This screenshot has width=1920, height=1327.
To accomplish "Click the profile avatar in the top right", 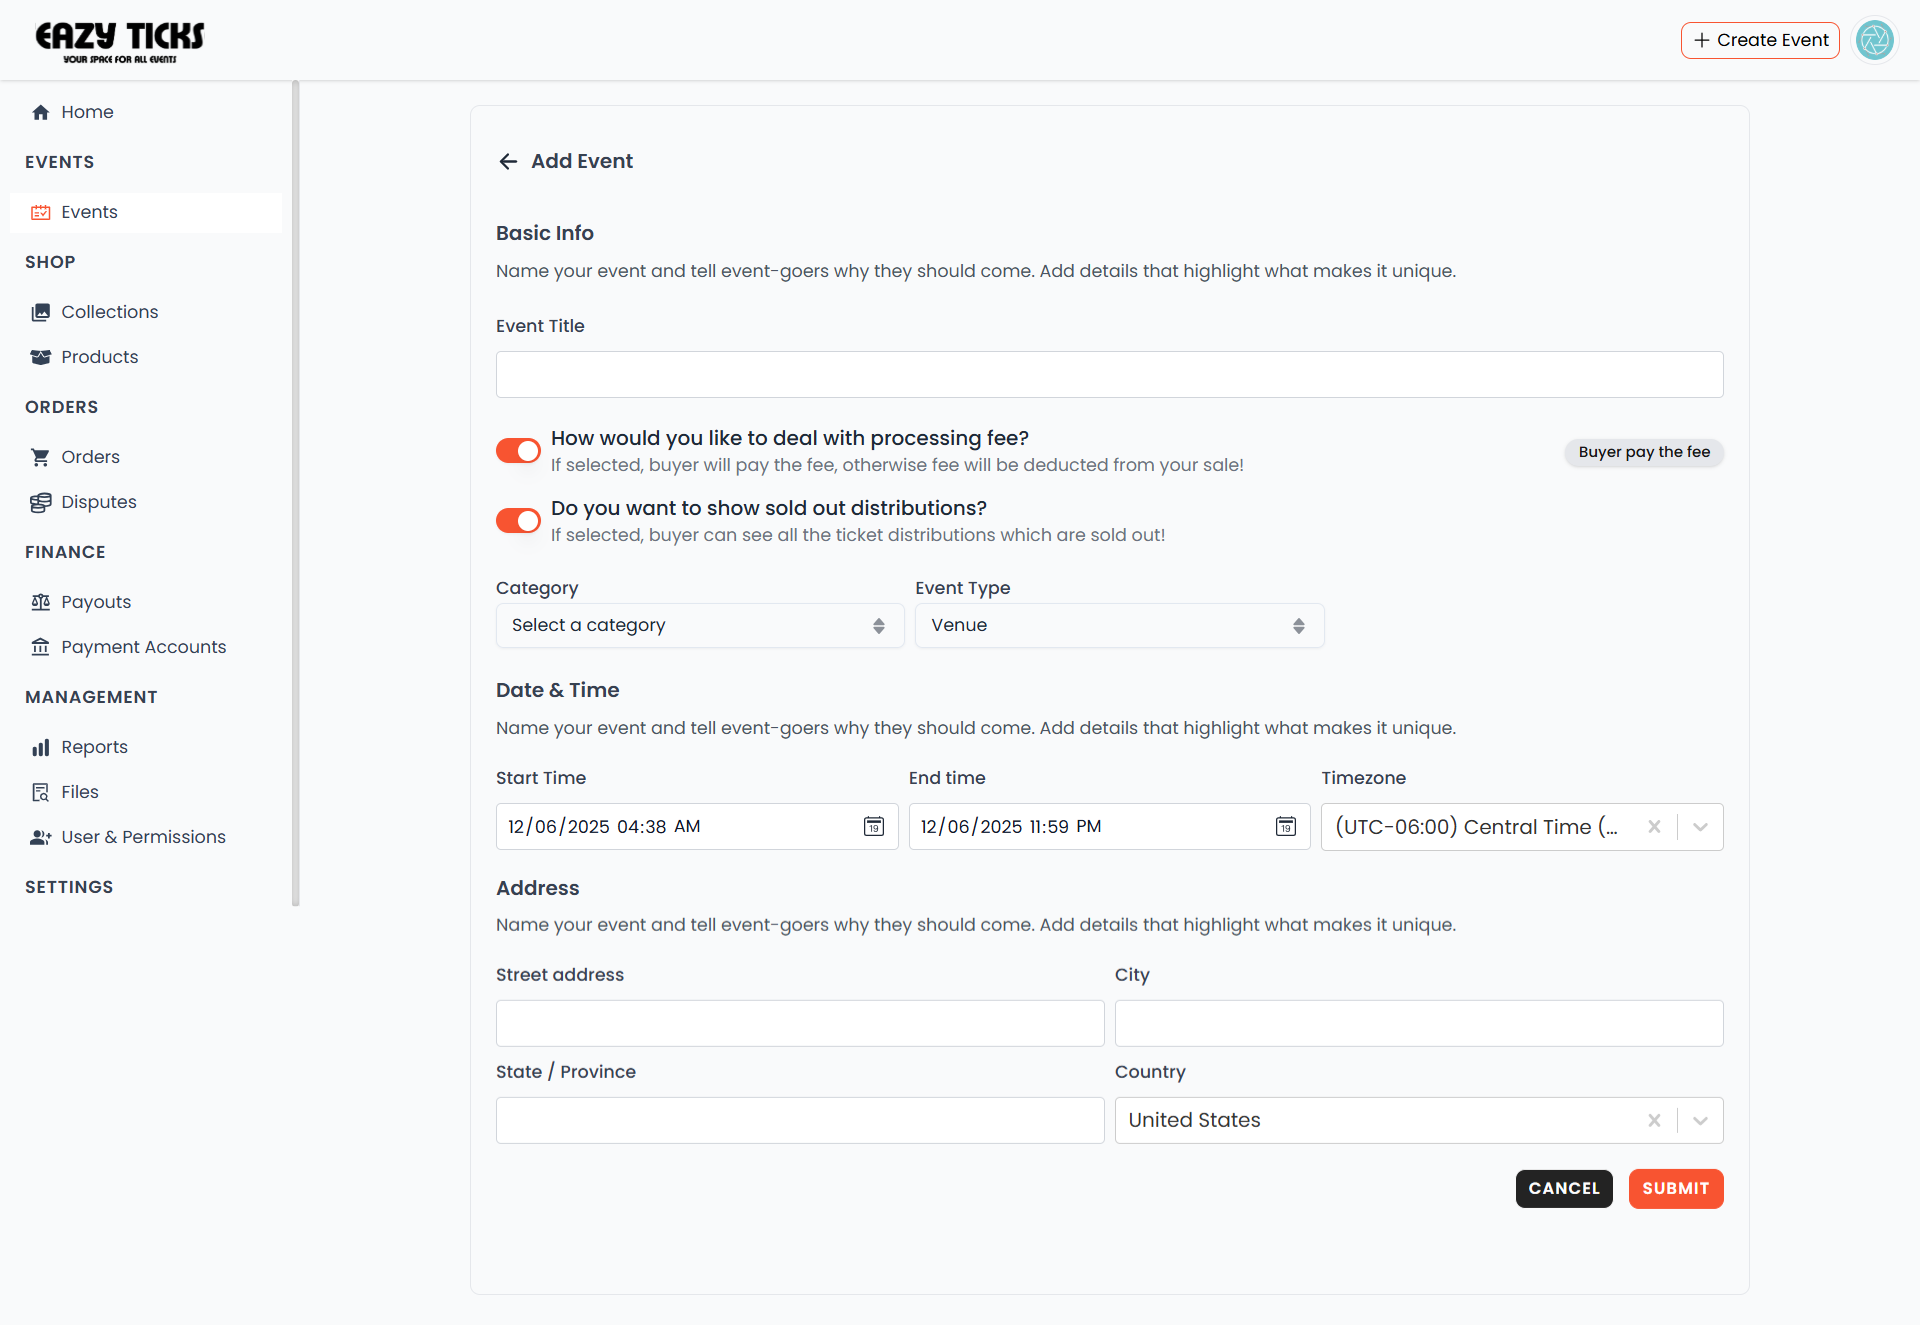I will 1875,40.
